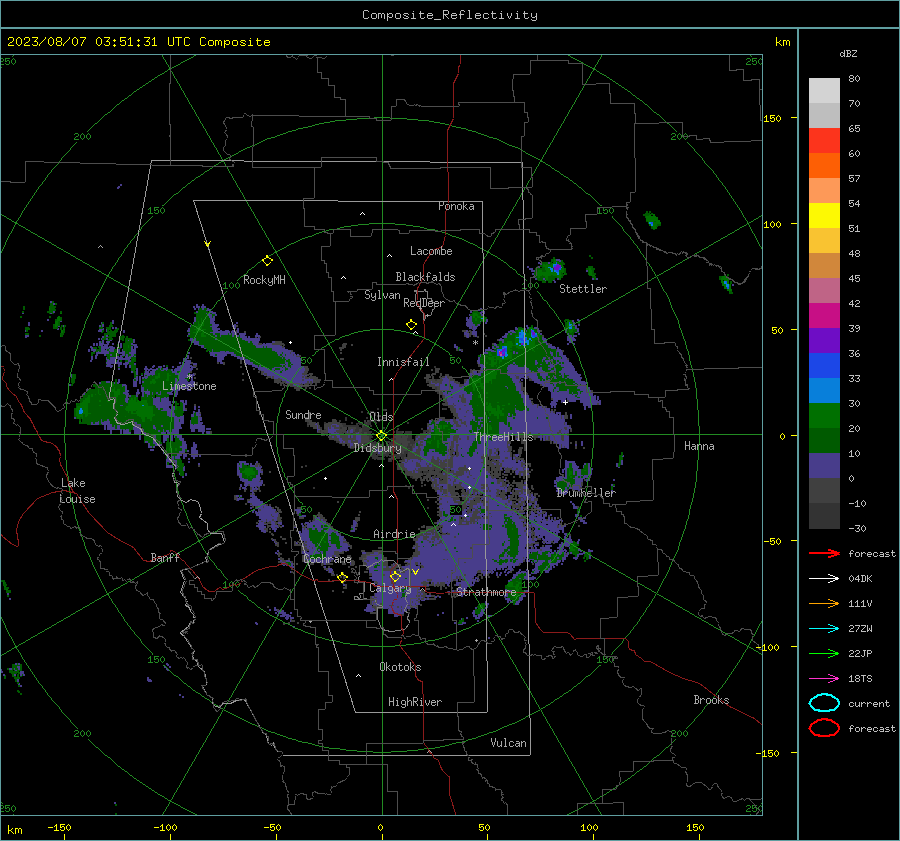The height and width of the screenshot is (841, 900).
Task: Click the Vulcan town label
Action: tap(509, 743)
